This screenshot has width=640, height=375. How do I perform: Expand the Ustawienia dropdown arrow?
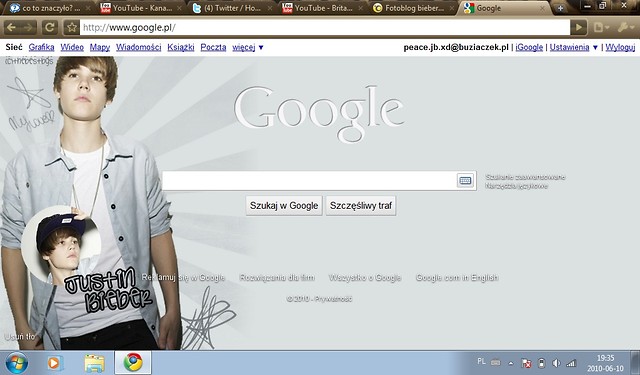point(595,47)
